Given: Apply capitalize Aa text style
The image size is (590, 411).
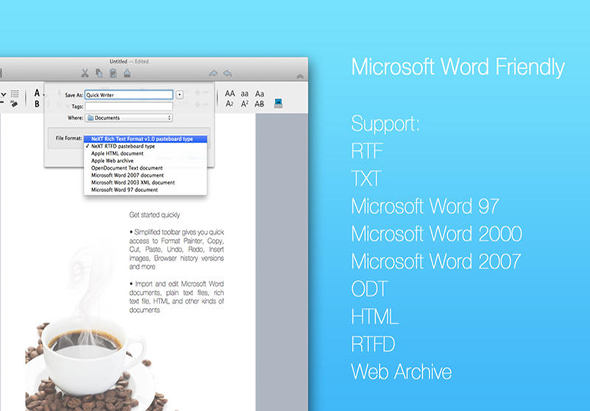Looking at the screenshot, I should click(x=260, y=93).
